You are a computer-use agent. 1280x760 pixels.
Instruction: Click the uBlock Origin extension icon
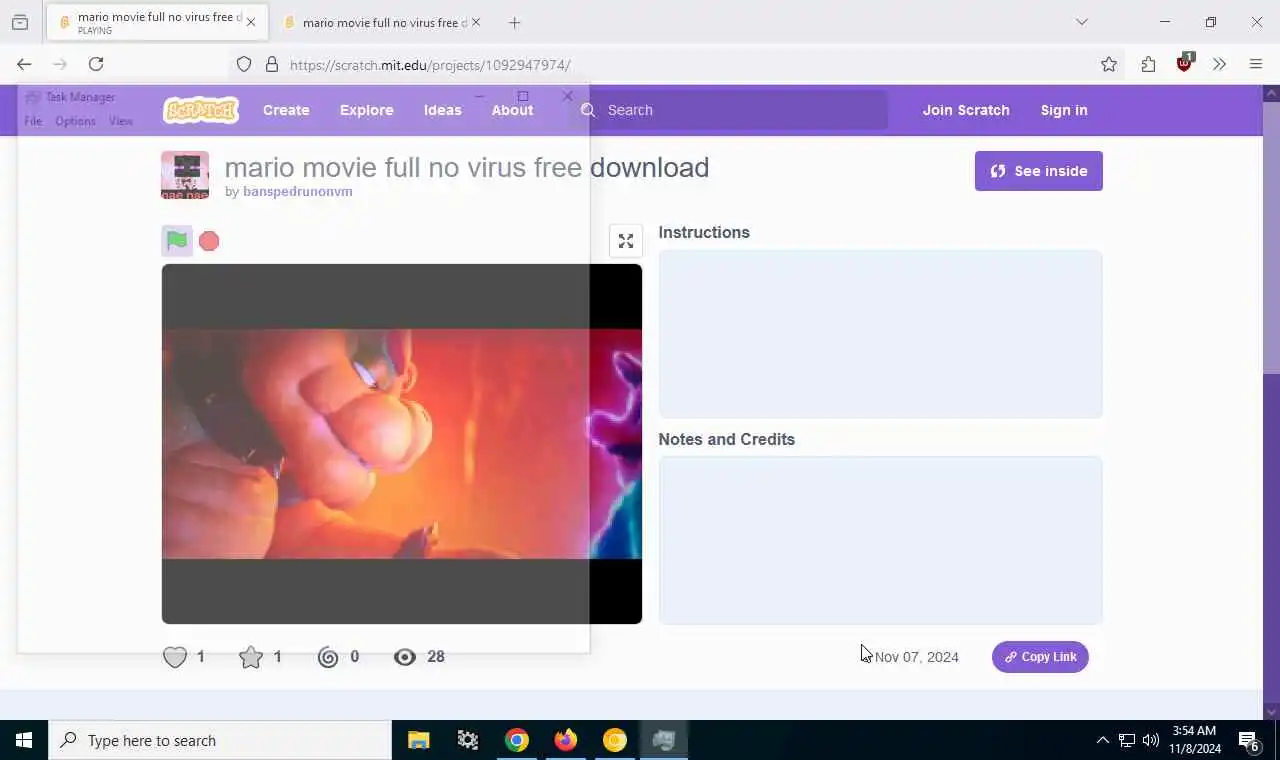click(x=1185, y=63)
